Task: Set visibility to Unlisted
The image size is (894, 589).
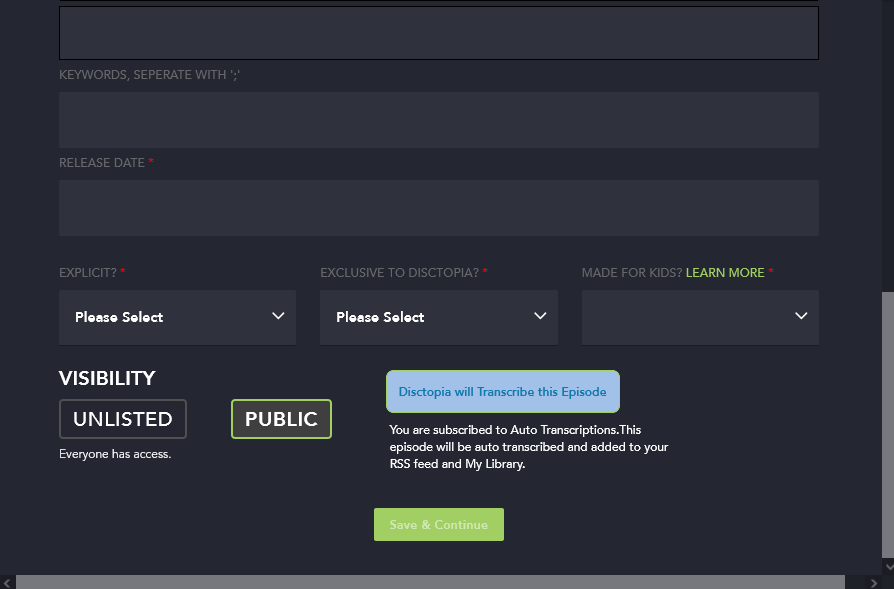Action: [123, 419]
